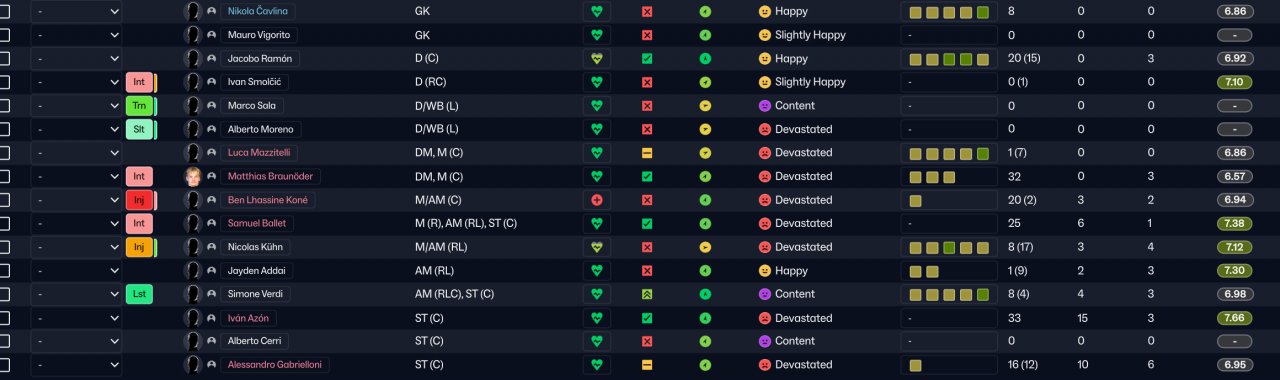This screenshot has width=1280, height=380.
Task: Open the selection dropdown for Jayden Addai
Action: (x=76, y=271)
